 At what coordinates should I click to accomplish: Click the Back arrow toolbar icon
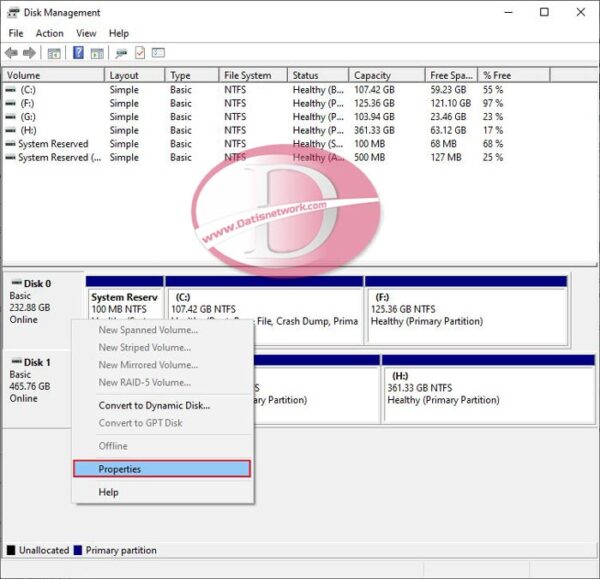tap(11, 53)
